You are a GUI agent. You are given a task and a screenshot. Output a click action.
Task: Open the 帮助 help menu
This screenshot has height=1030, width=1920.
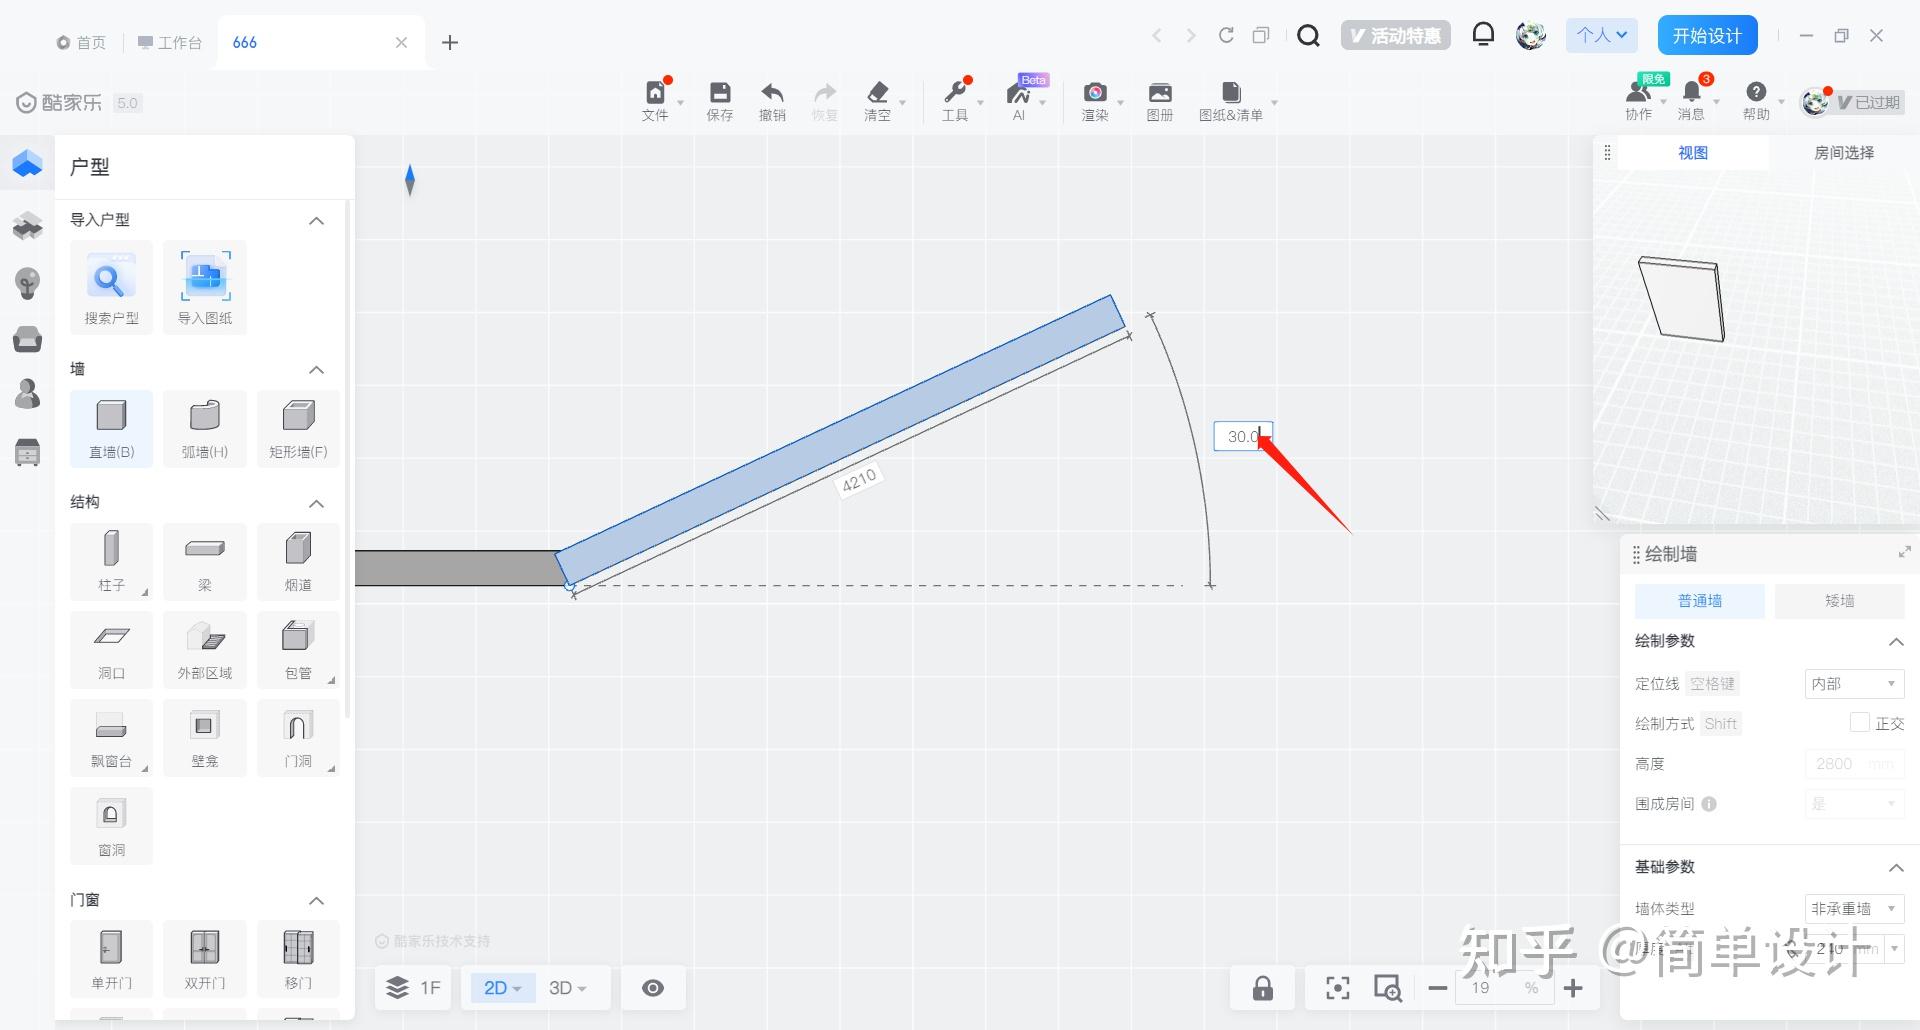[1756, 101]
